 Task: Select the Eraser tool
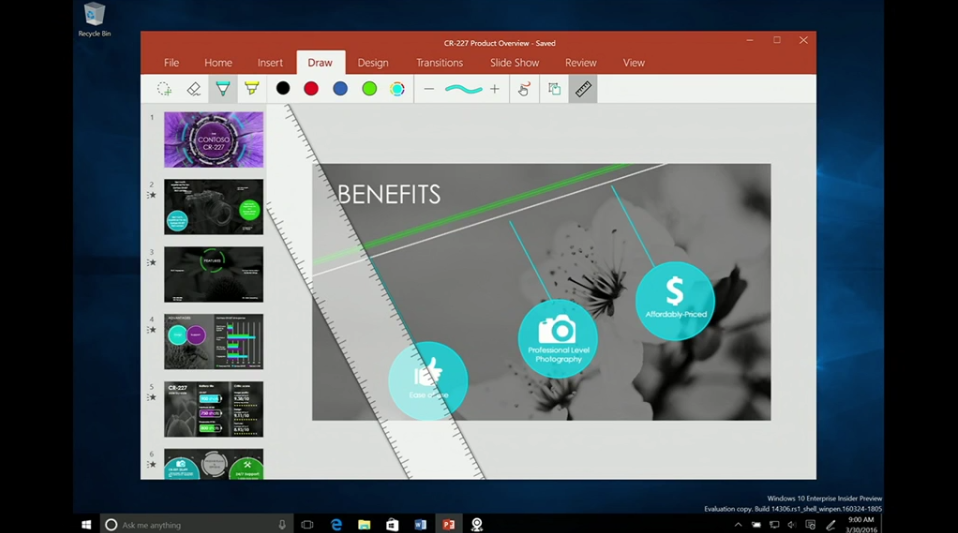click(194, 89)
